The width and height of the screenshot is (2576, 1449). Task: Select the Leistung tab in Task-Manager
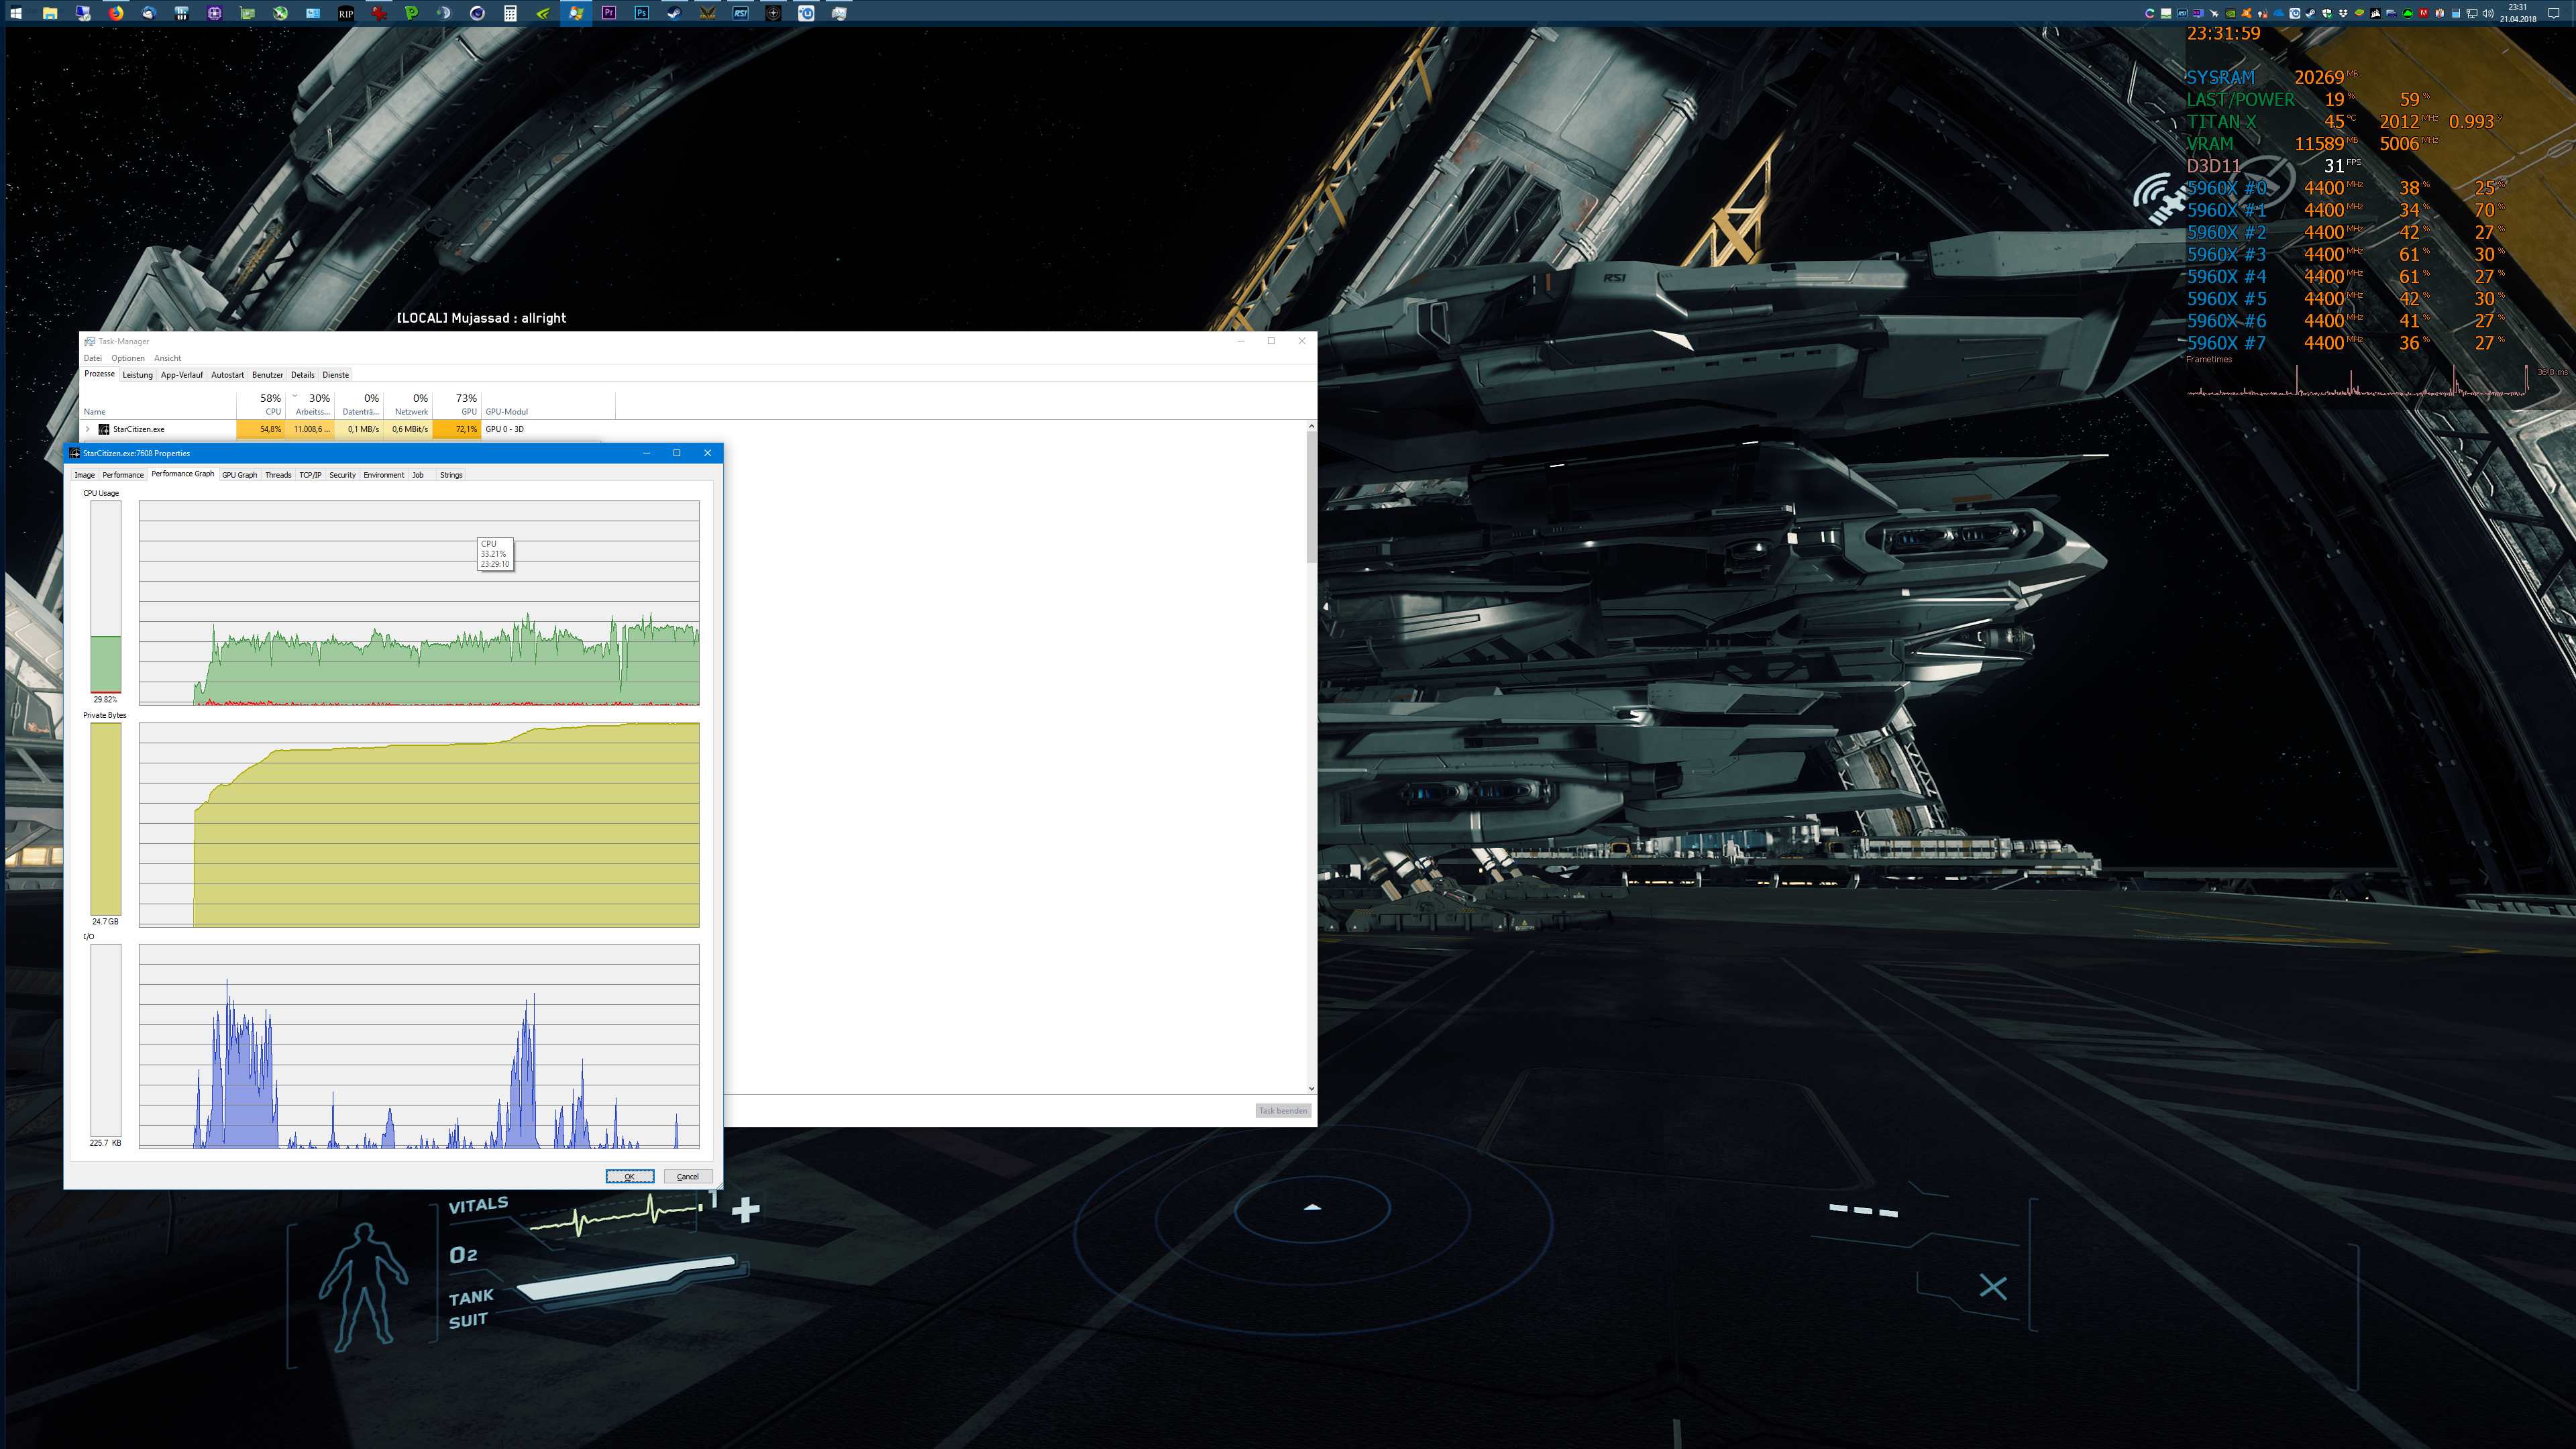tap(137, 375)
